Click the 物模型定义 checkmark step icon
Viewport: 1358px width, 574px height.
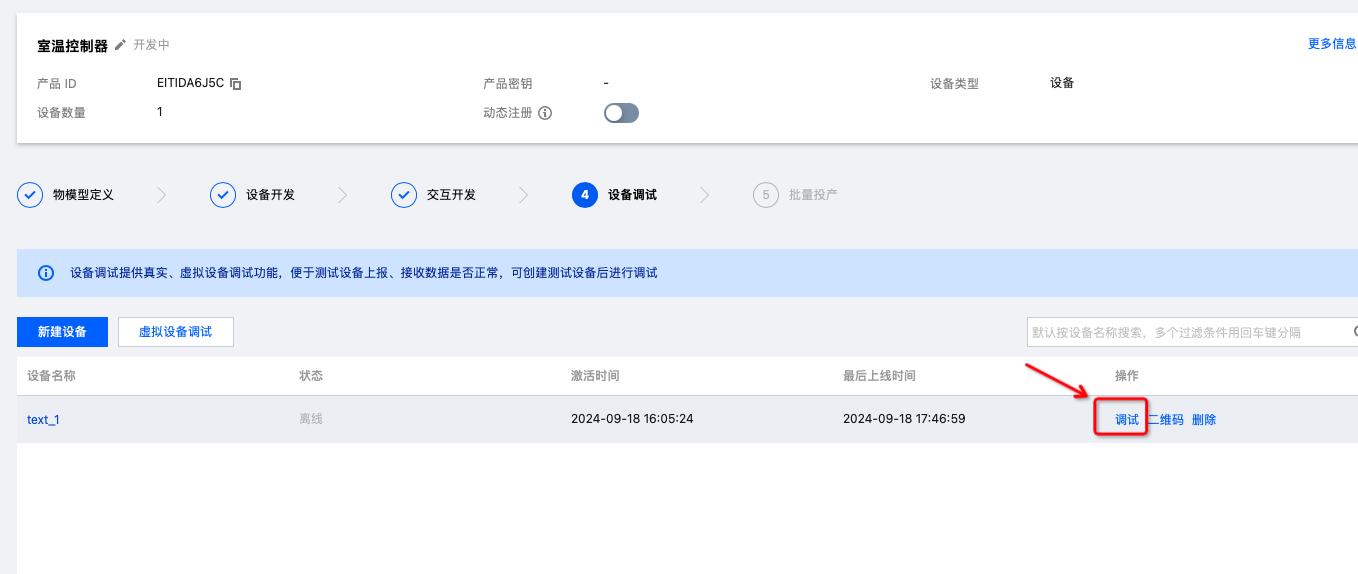[30, 195]
